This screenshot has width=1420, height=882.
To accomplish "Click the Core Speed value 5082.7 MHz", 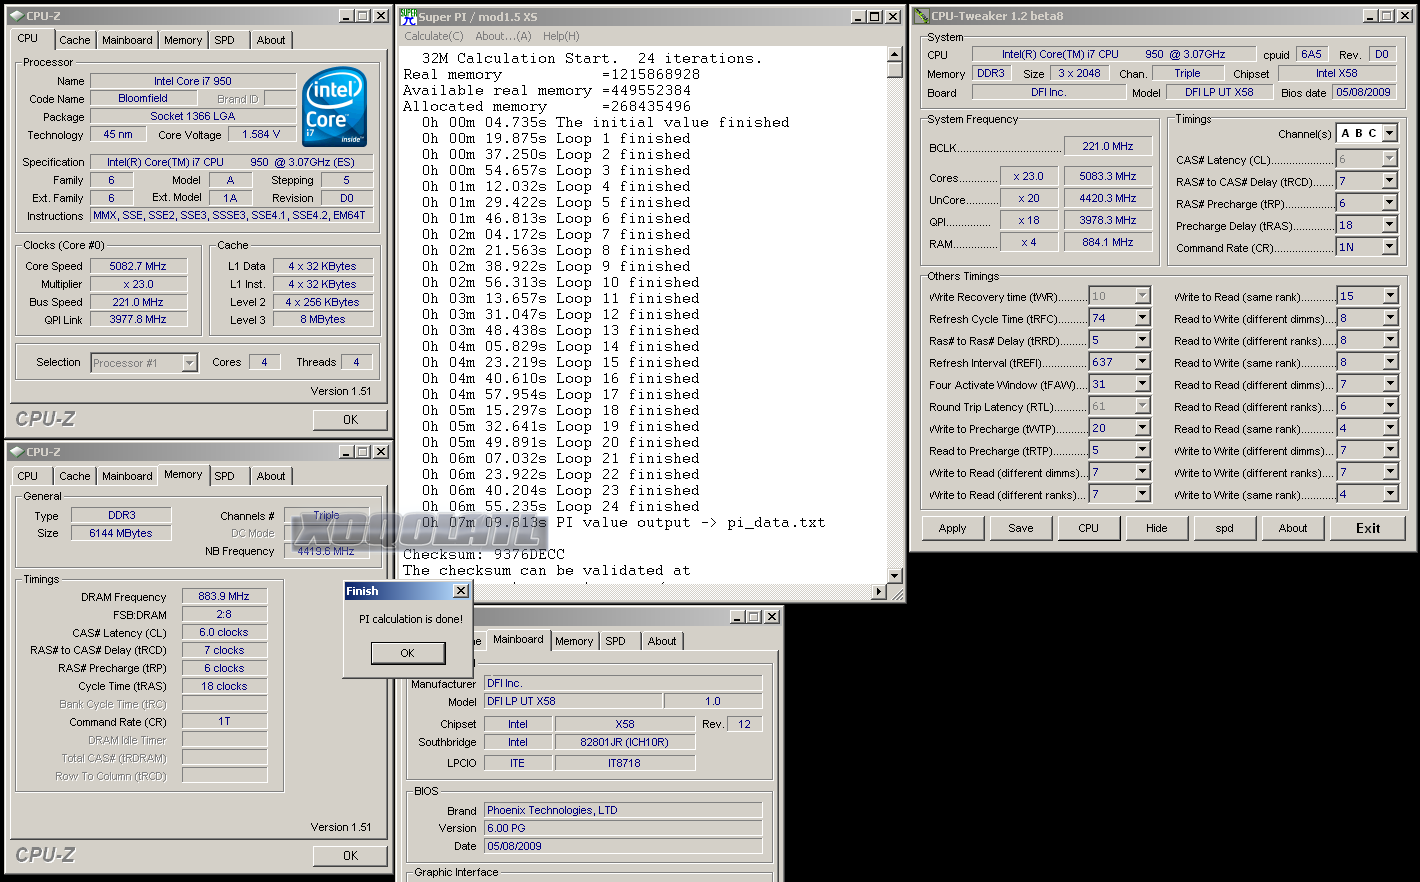I will pos(138,266).
